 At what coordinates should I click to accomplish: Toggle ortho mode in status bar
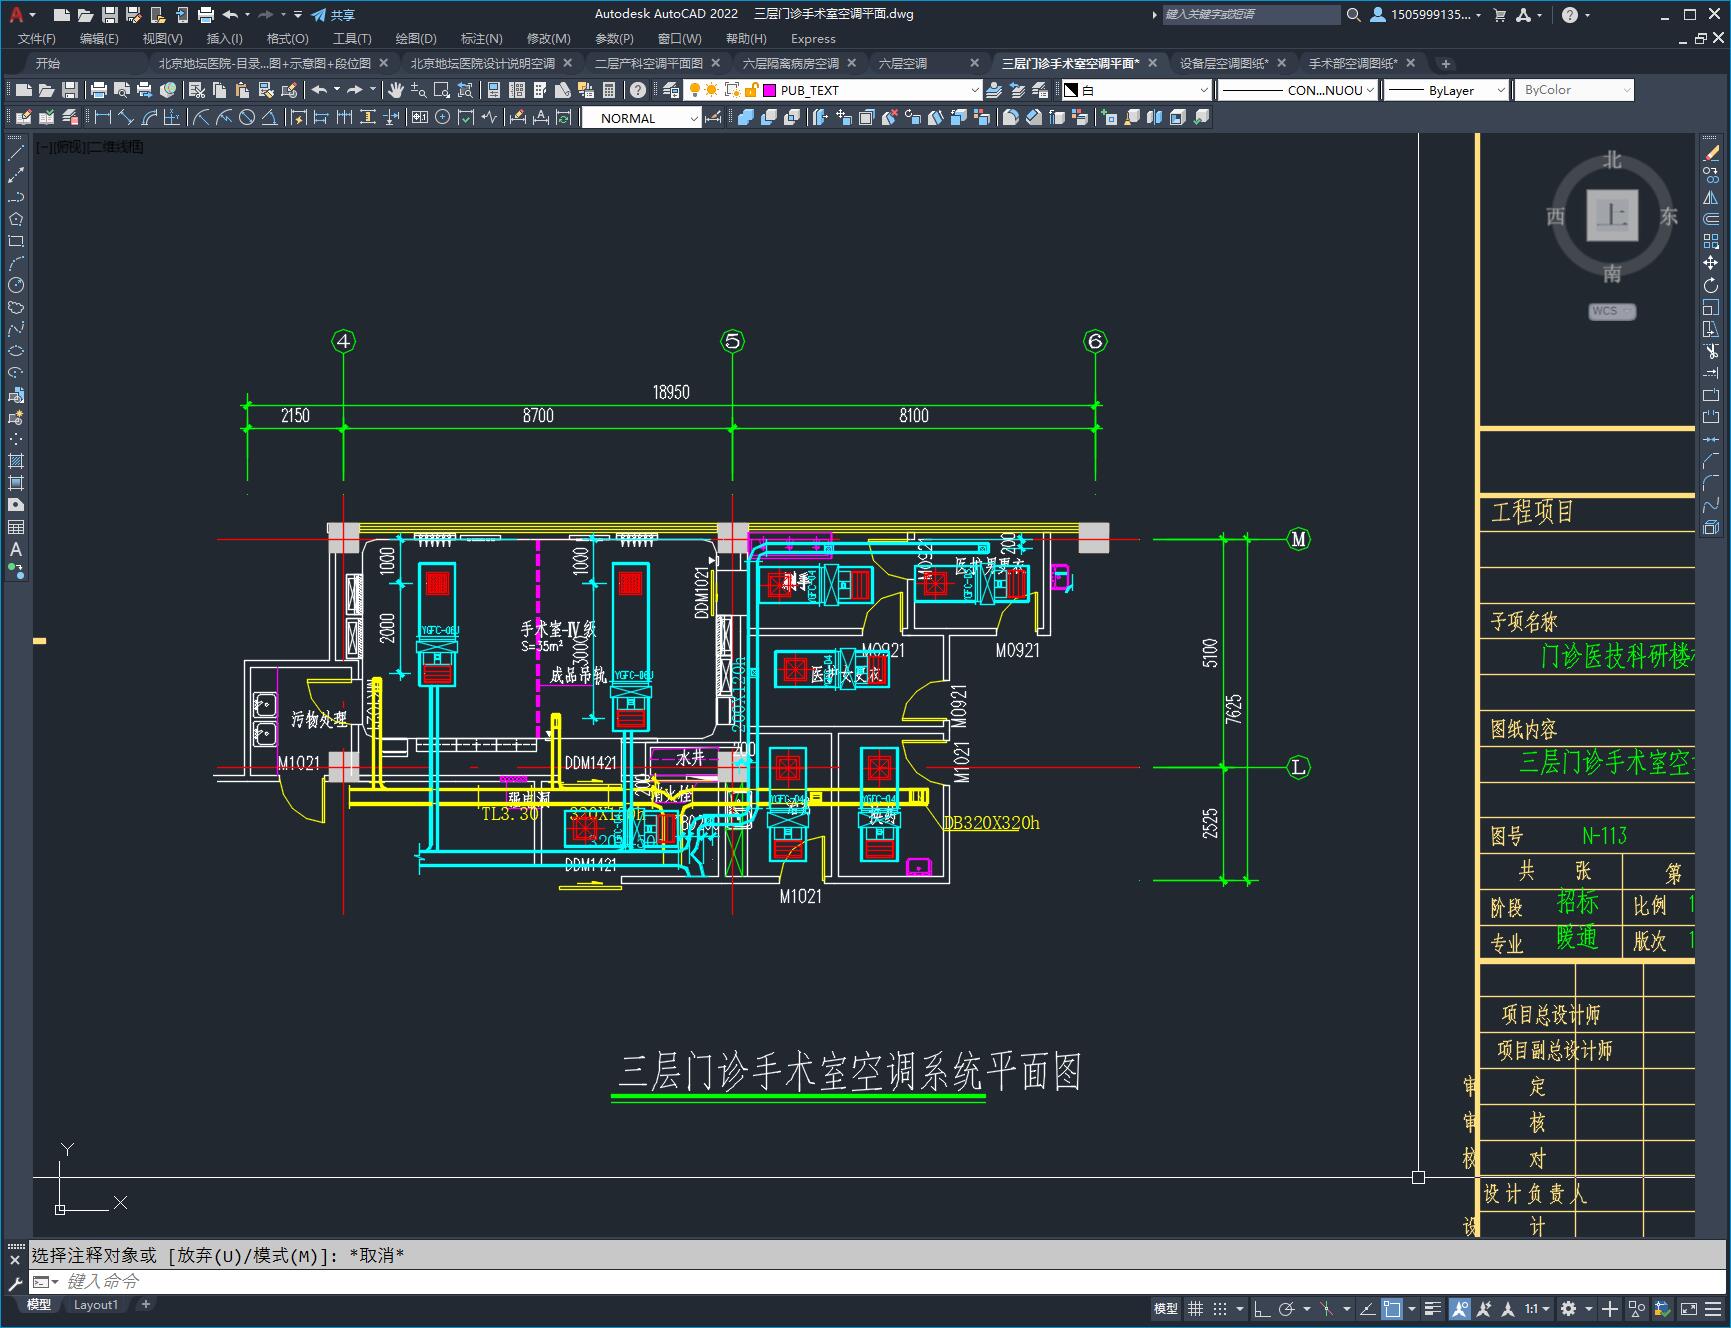point(1262,1308)
